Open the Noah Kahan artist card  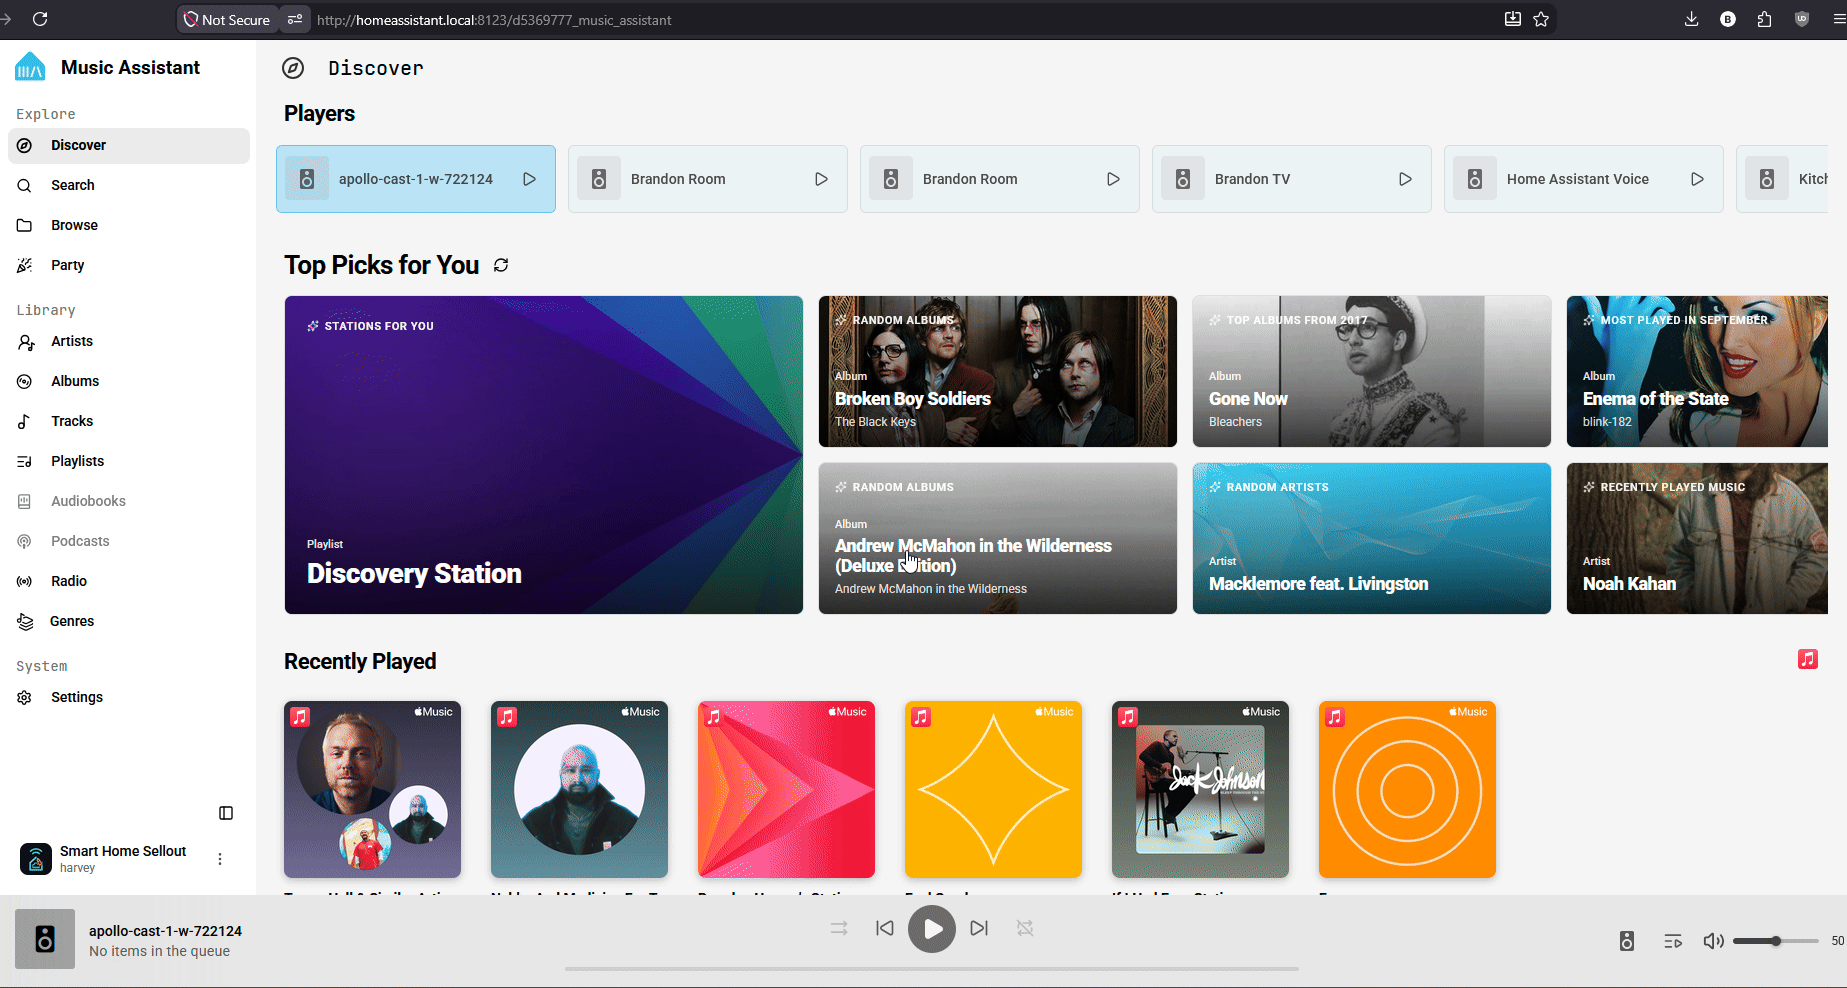pos(1697,538)
